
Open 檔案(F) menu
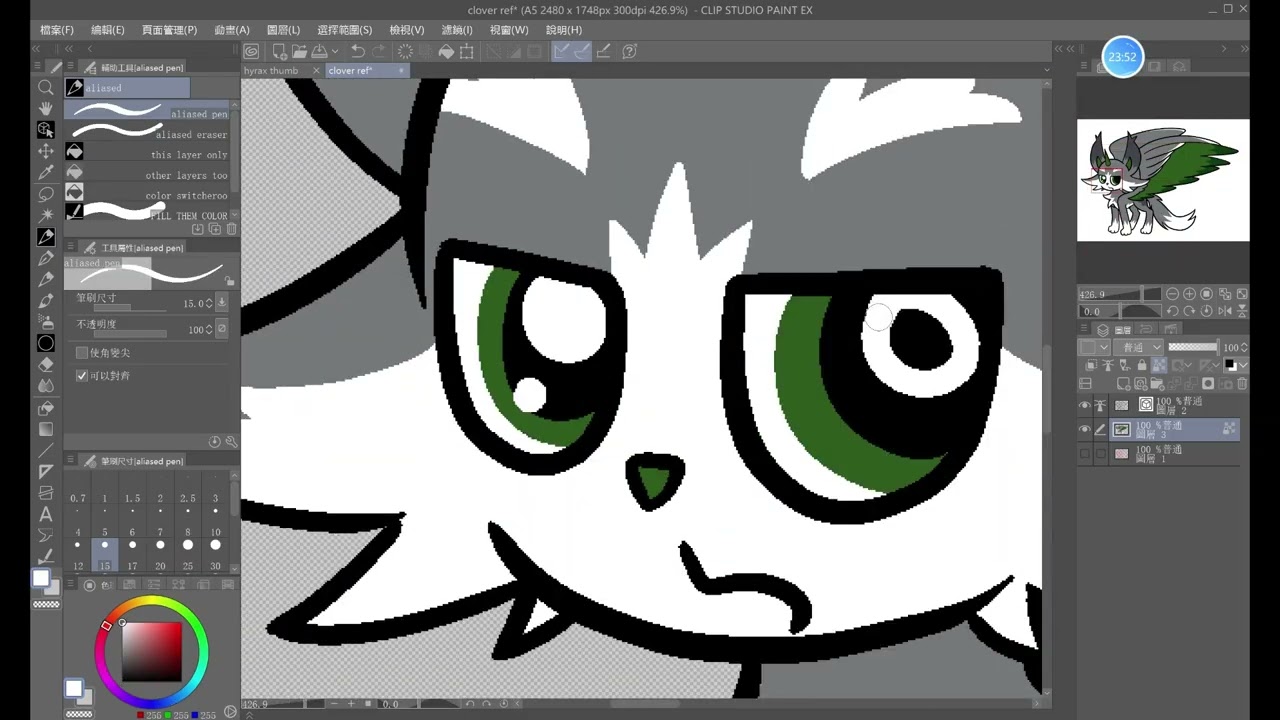tap(56, 30)
